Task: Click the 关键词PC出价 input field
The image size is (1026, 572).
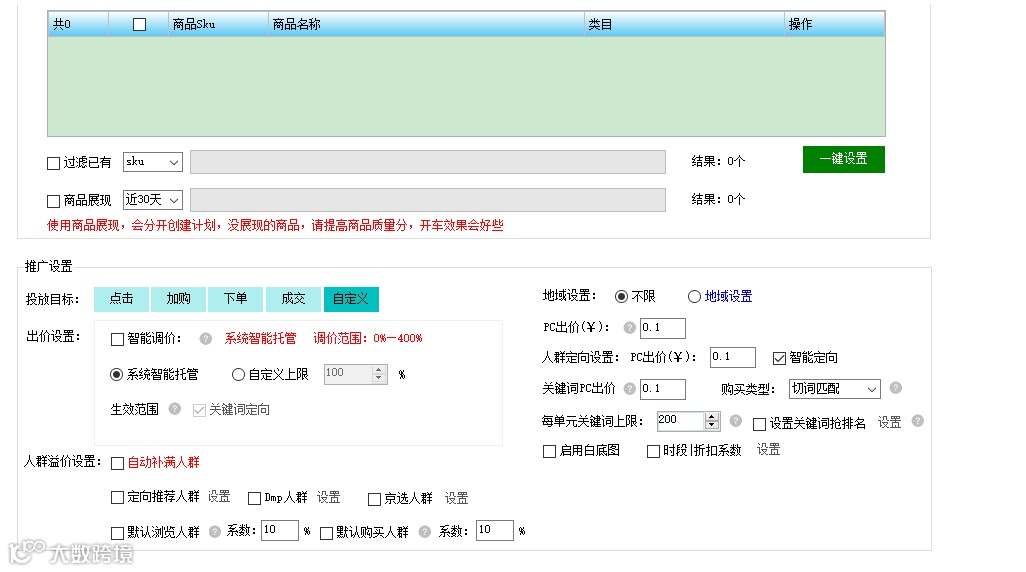Action: tap(662, 389)
